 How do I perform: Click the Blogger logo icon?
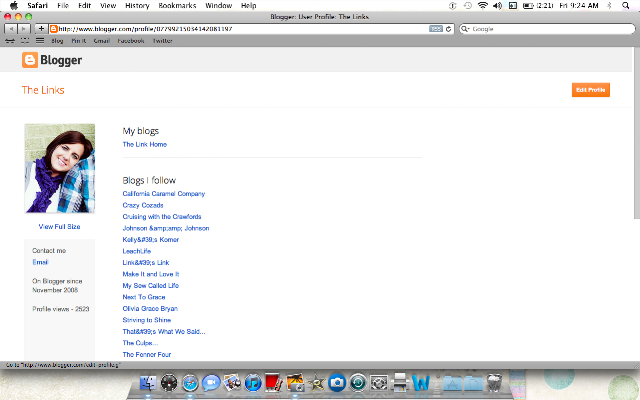[30, 60]
